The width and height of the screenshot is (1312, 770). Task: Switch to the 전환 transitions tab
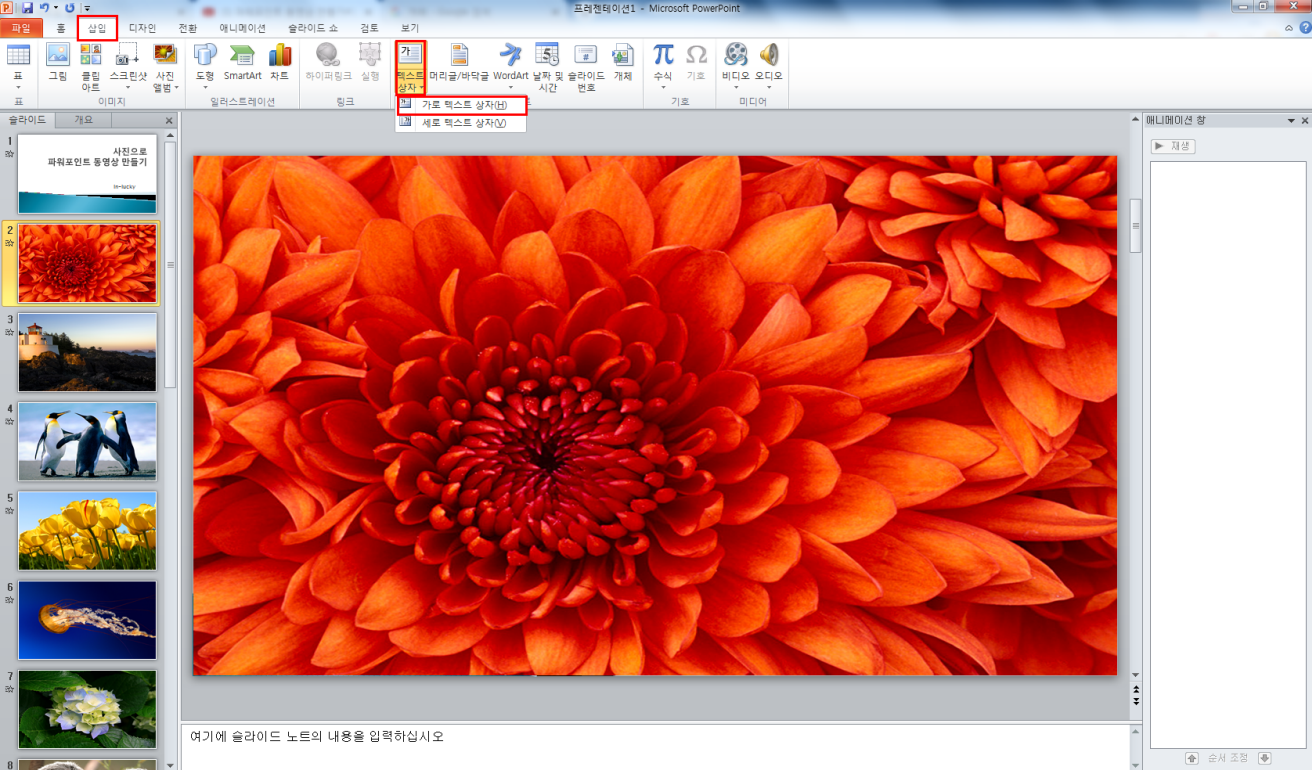click(187, 28)
